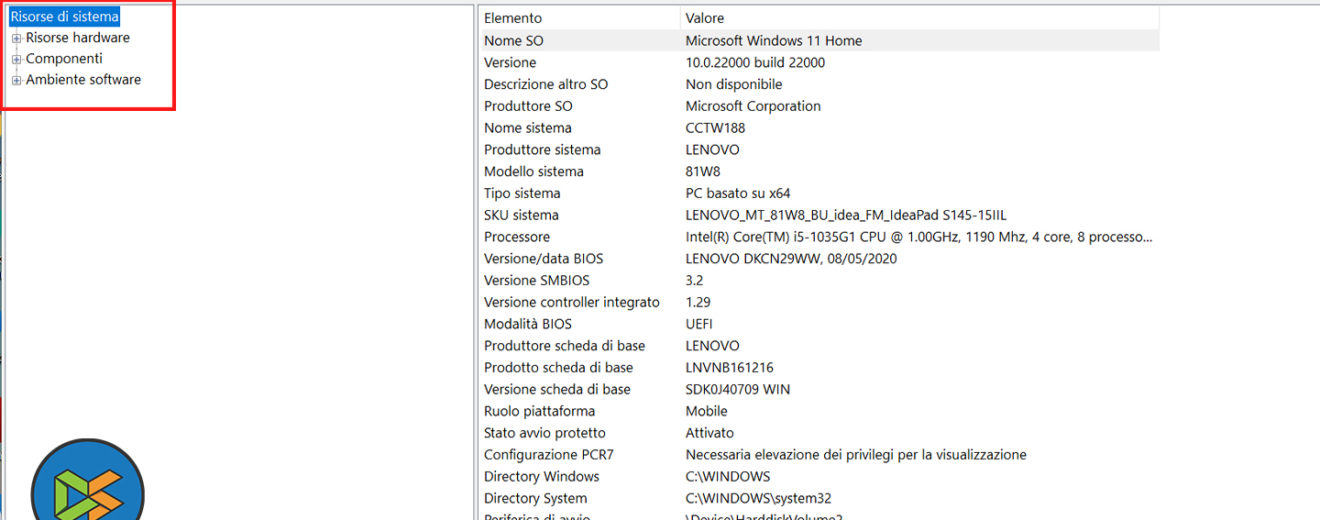
Task: Select the Componenti tree item
Action: (x=64, y=59)
